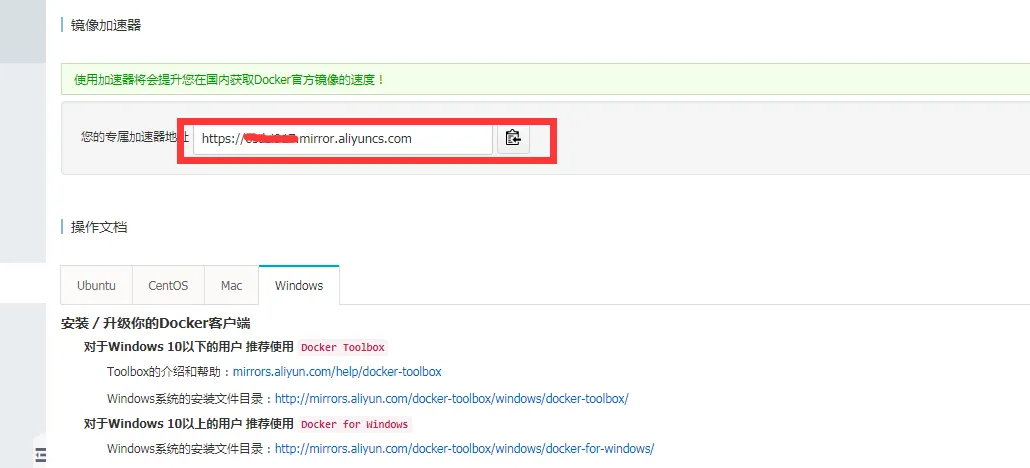The image size is (1030, 468).
Task: Click the 您的专属加速器地址 label
Action: (134, 137)
